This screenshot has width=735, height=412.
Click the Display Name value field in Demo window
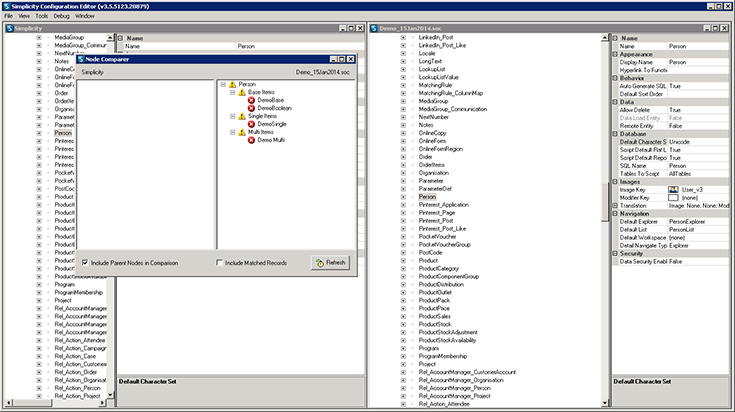[x=698, y=62]
